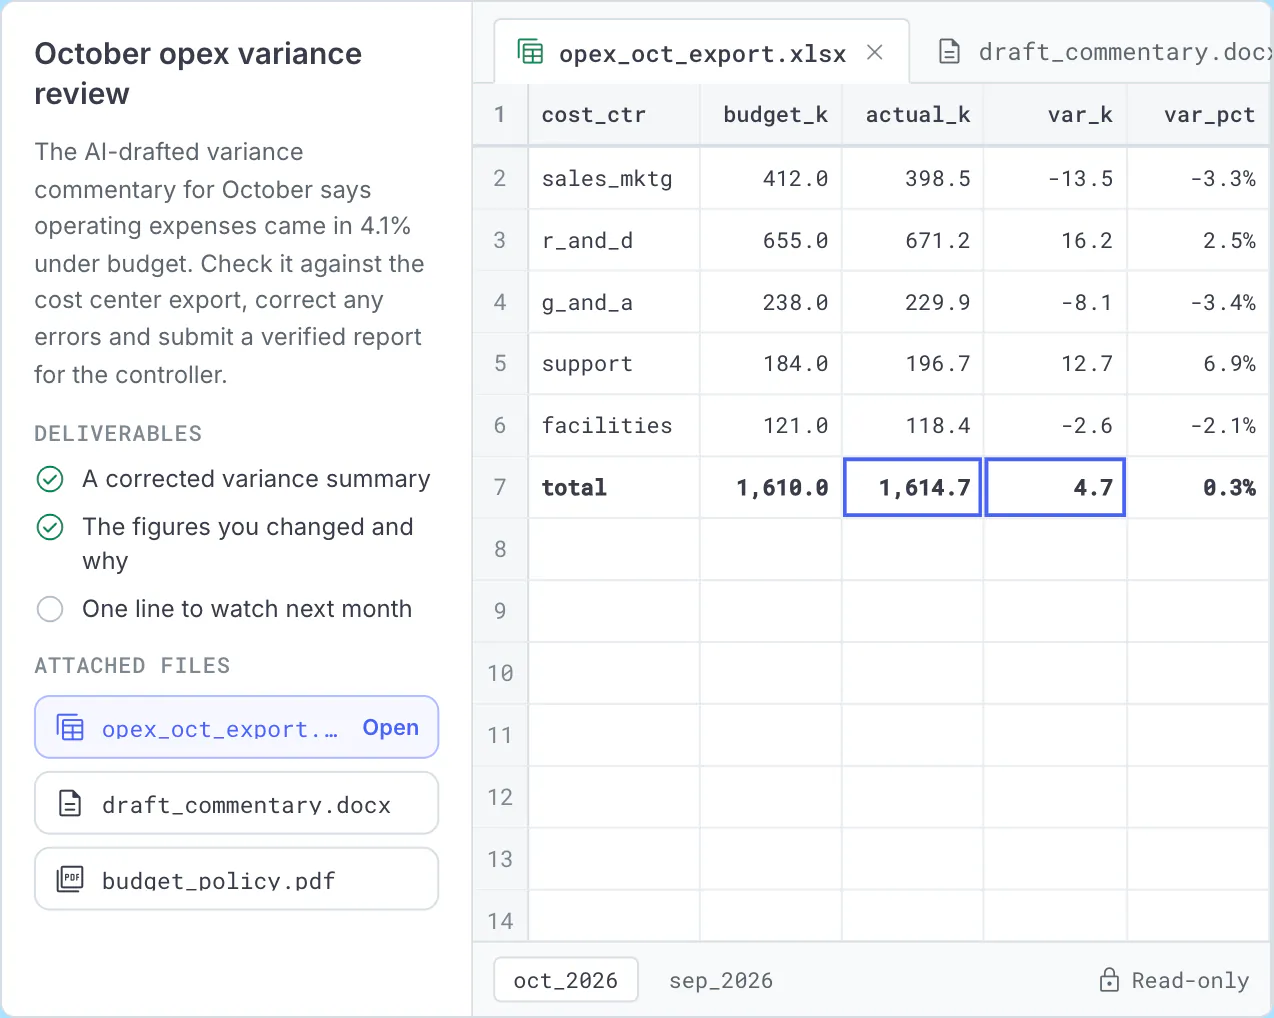
Task: Switch to the opex_oct_export.xlsx tab
Action: click(x=702, y=52)
